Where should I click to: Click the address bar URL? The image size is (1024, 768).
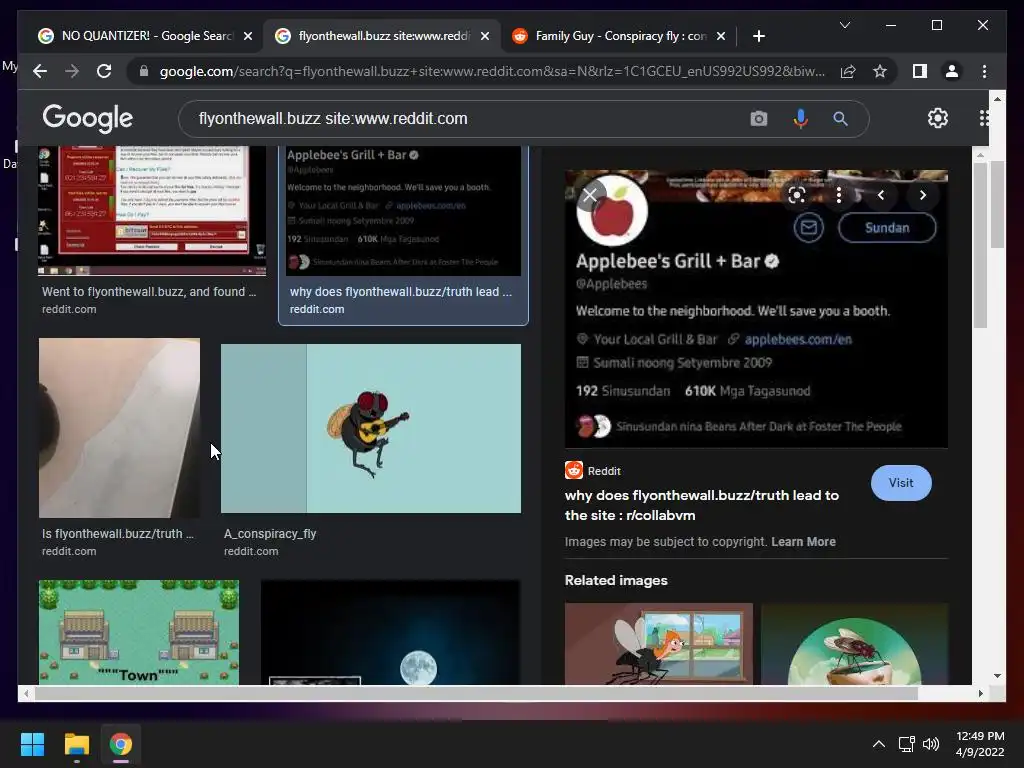pos(492,71)
